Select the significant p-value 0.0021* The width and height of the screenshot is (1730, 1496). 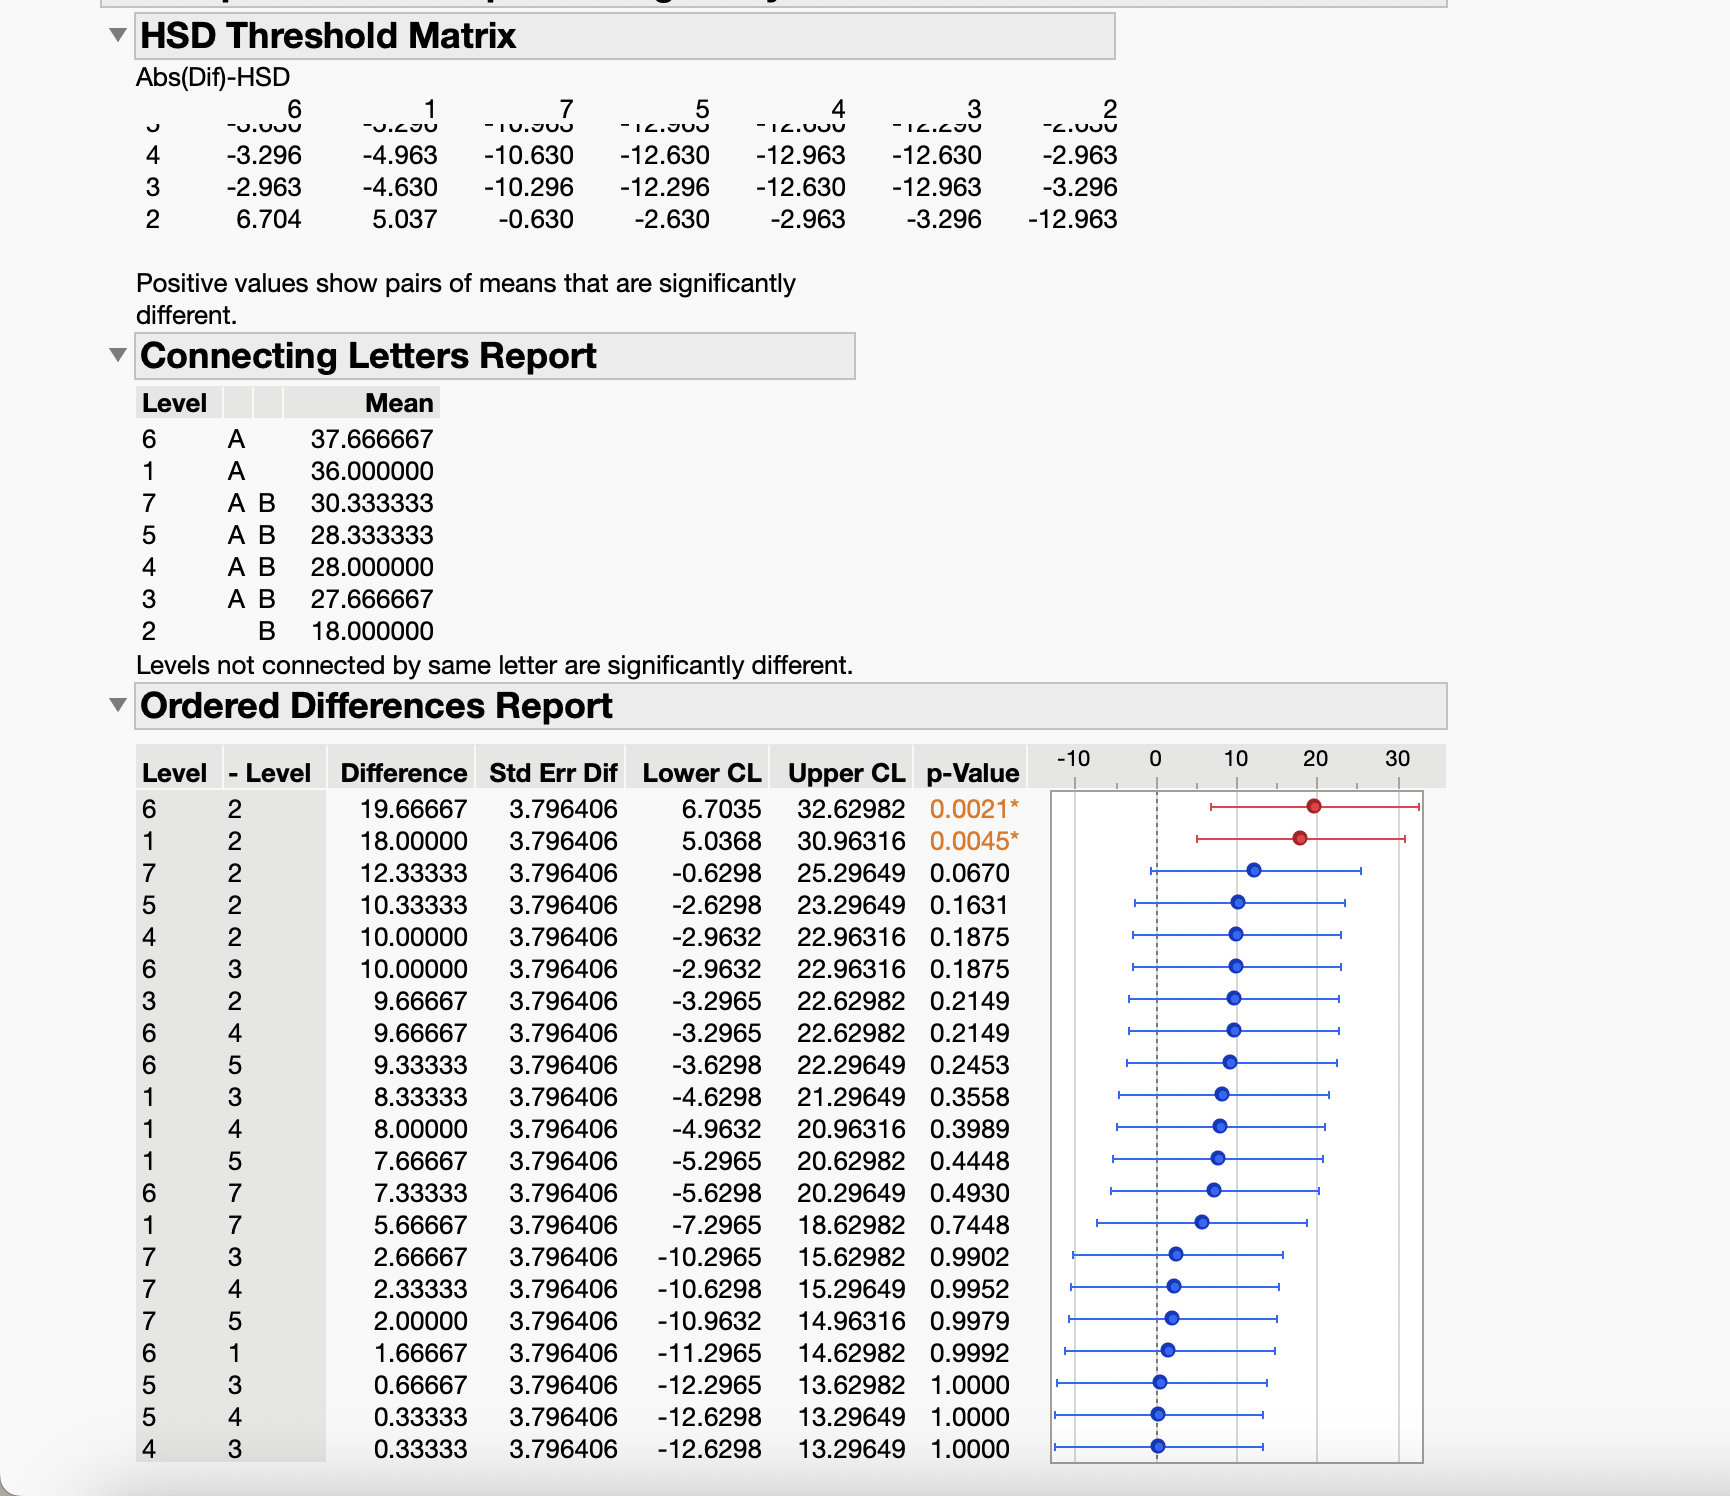click(x=972, y=809)
